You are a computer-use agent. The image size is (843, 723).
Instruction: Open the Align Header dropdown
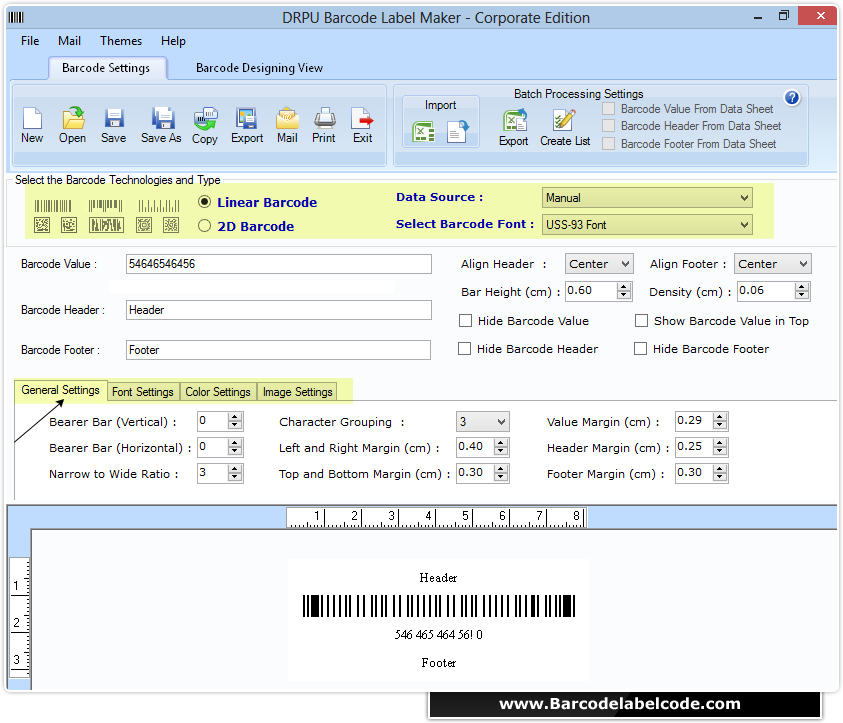tap(599, 264)
